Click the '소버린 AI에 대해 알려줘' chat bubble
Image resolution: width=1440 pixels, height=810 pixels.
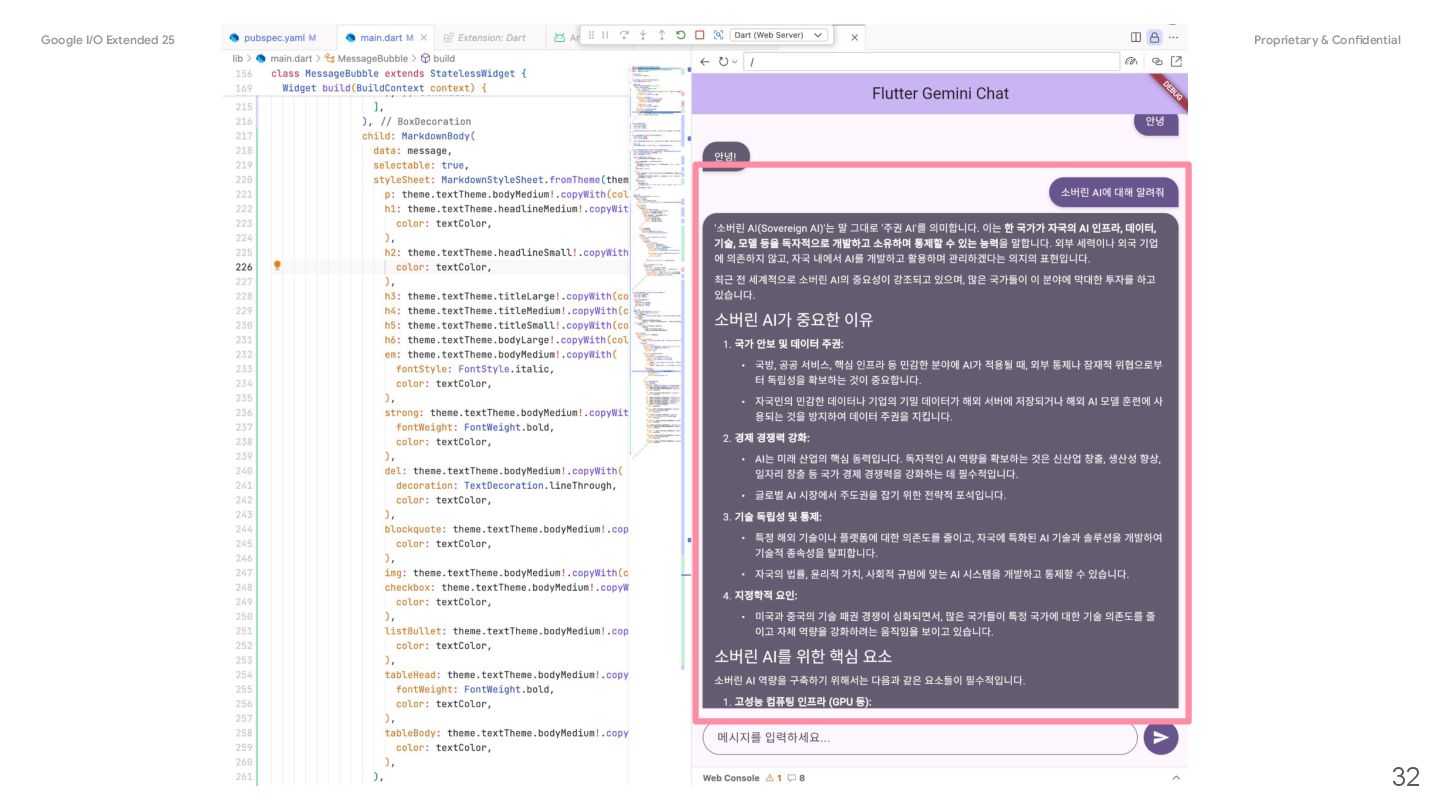pos(1113,192)
